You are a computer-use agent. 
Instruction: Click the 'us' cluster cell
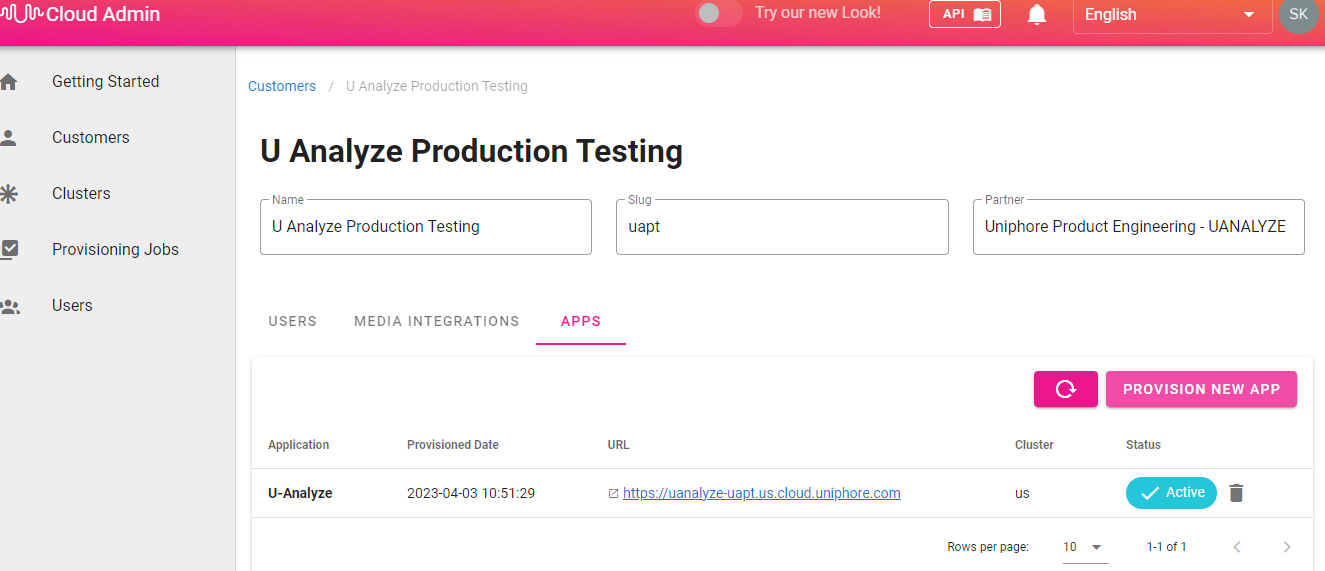pyautogui.click(x=1022, y=493)
